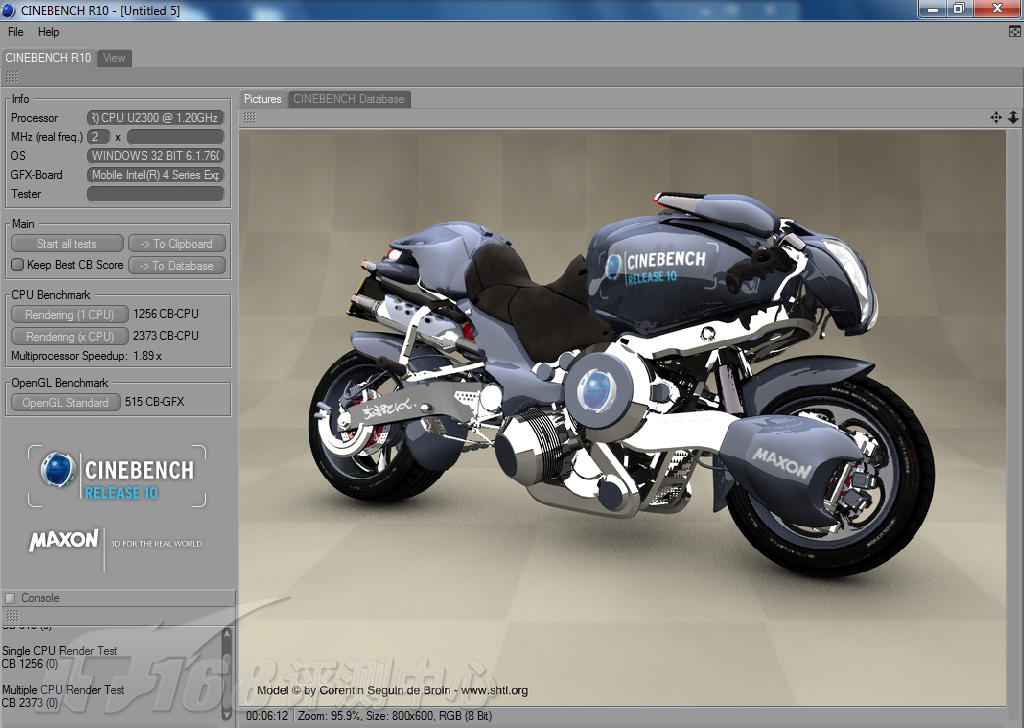
Task: Select the Pictures tab
Action: tap(263, 99)
